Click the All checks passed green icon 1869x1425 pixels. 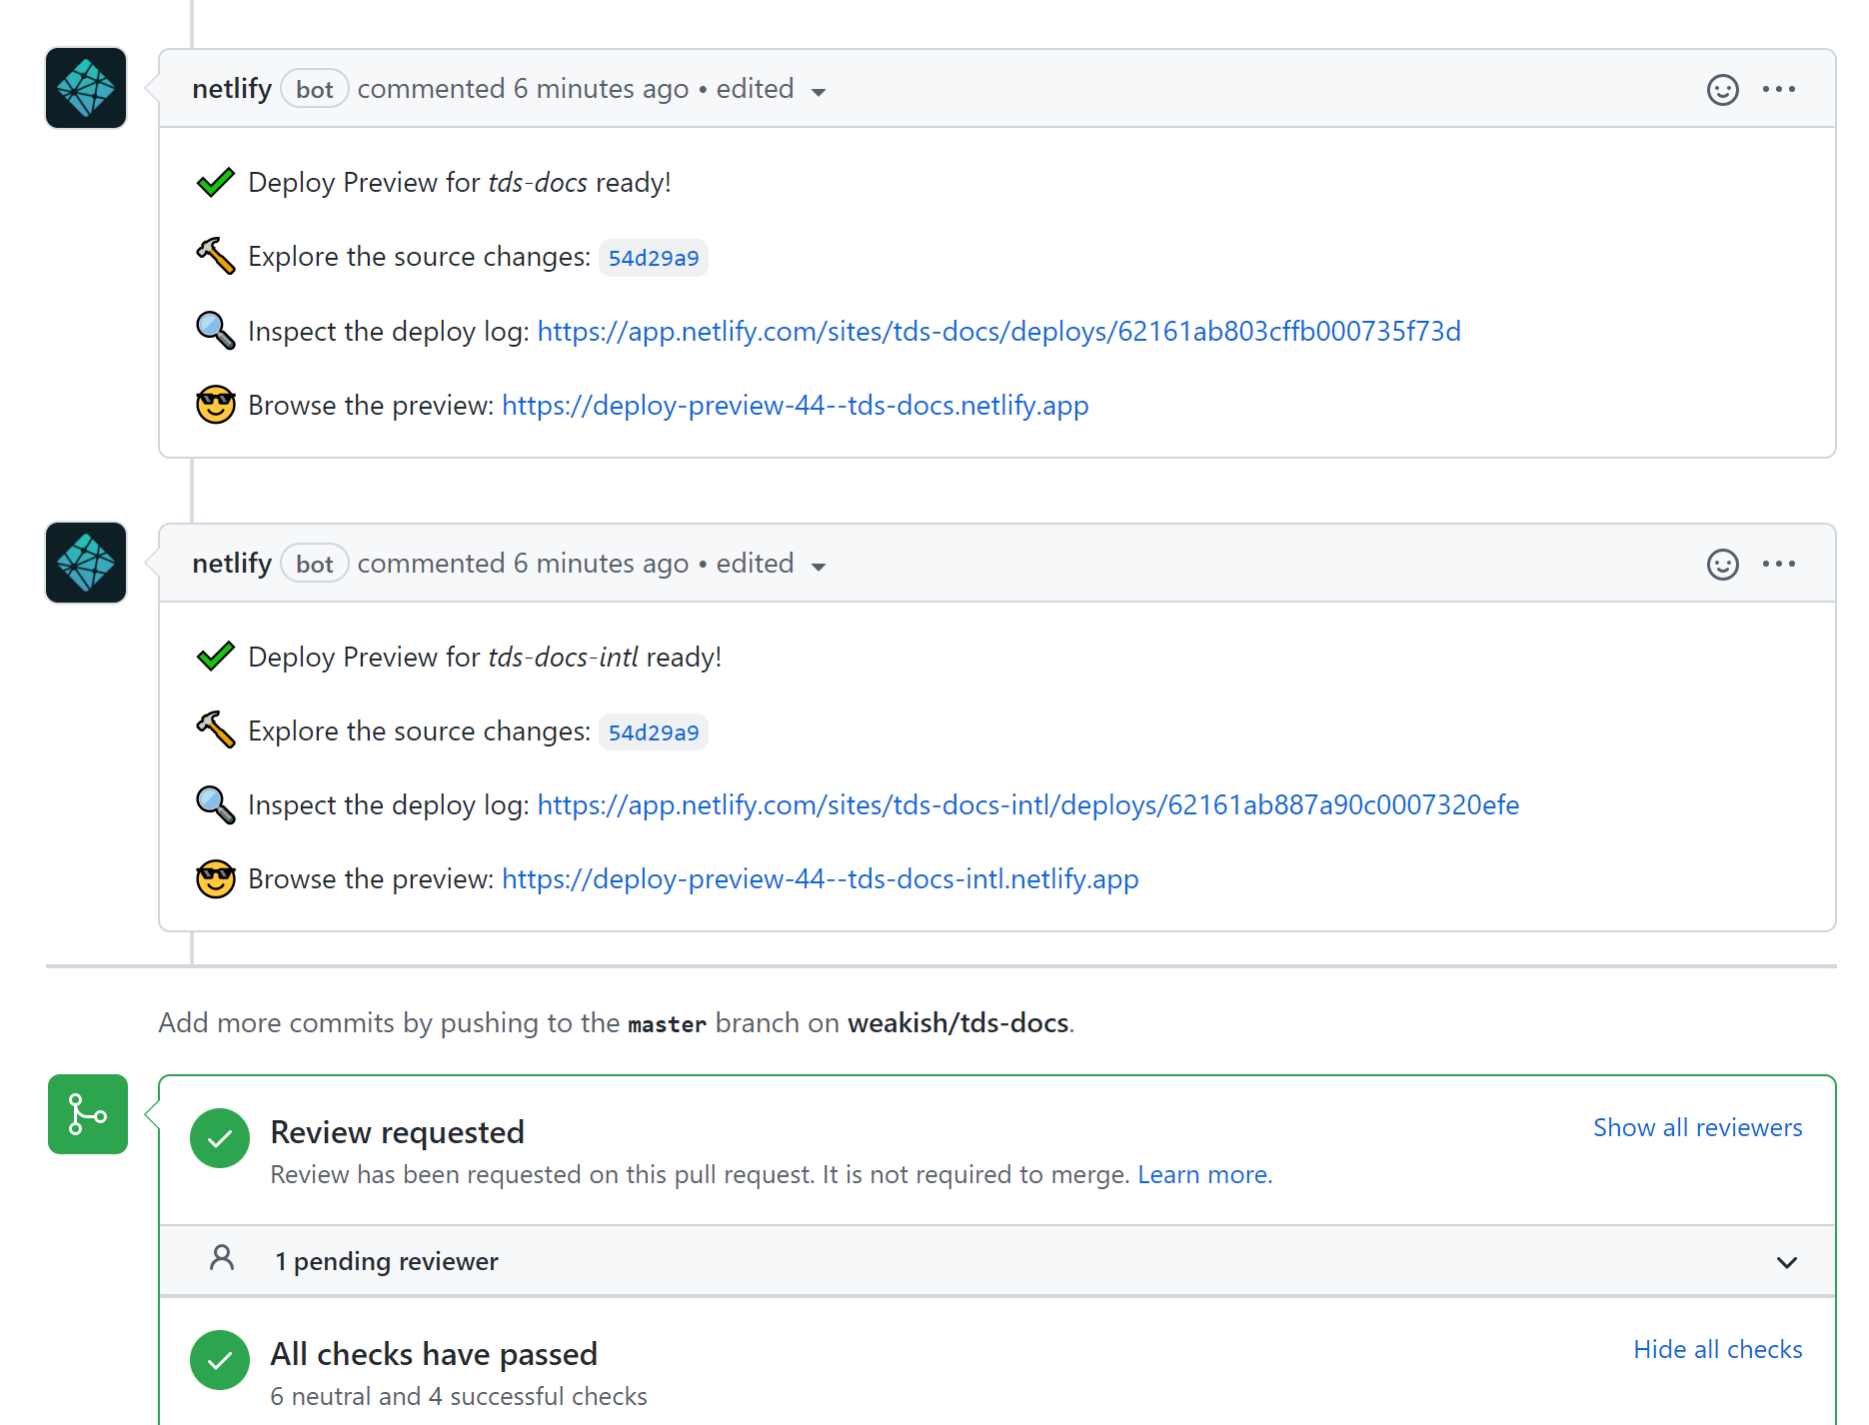(x=220, y=1360)
